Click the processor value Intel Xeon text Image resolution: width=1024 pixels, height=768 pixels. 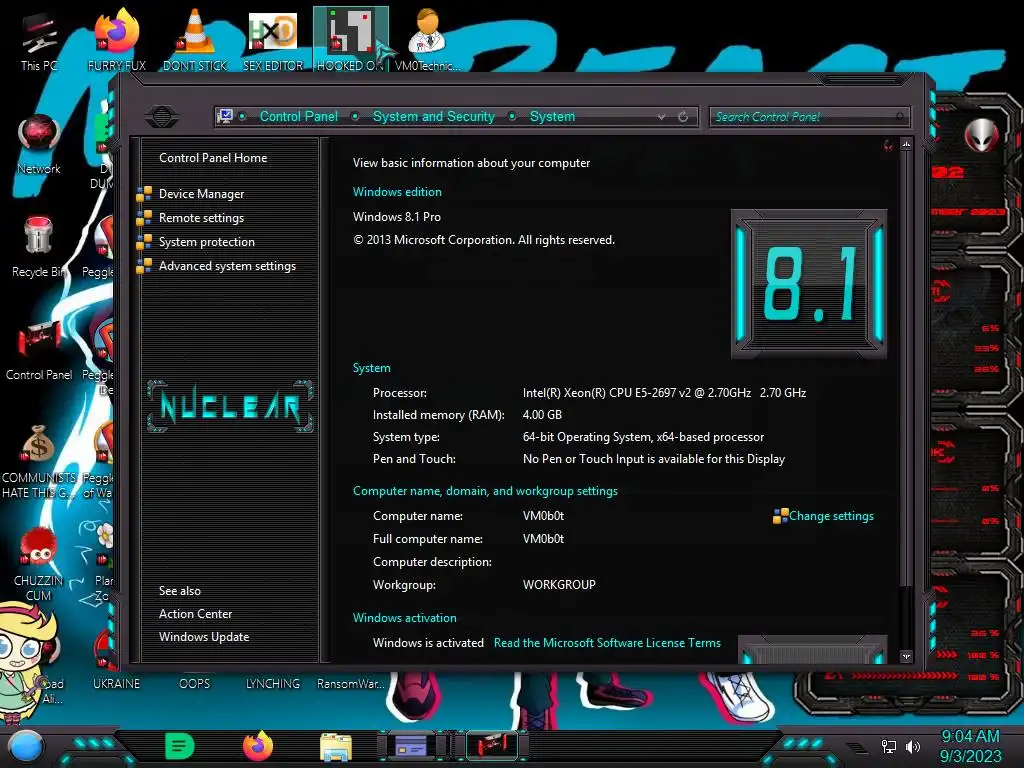[664, 393]
